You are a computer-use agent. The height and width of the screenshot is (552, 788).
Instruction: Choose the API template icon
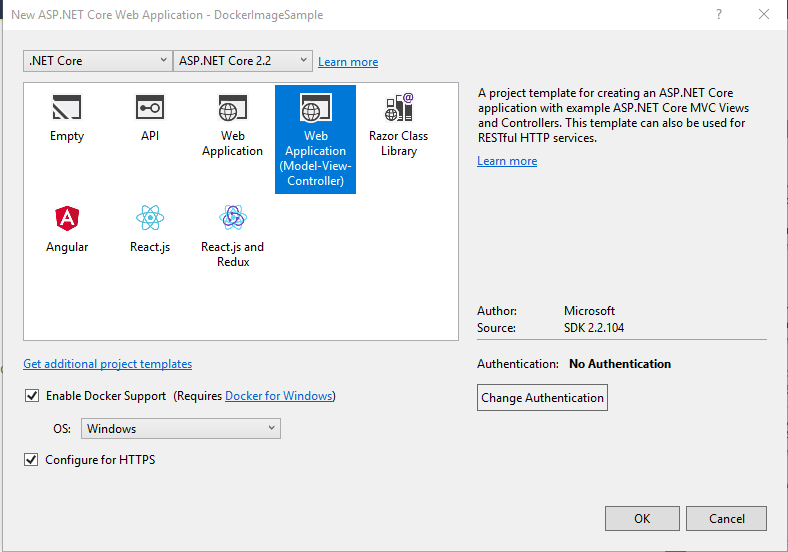tap(150, 109)
